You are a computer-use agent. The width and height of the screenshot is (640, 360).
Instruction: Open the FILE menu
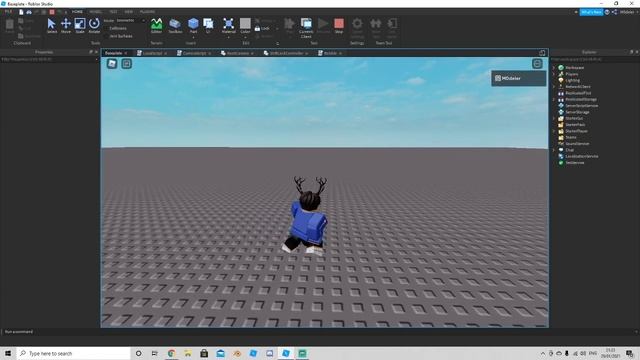tap(8, 12)
